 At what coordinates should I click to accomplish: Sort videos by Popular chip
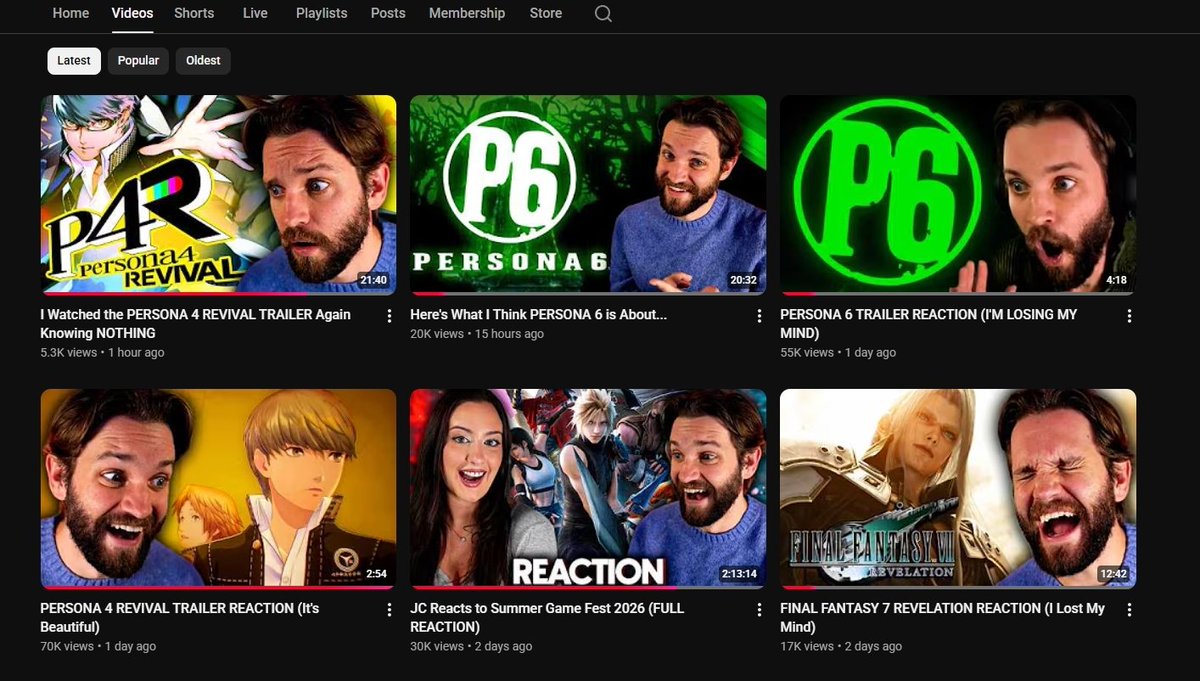click(x=138, y=61)
